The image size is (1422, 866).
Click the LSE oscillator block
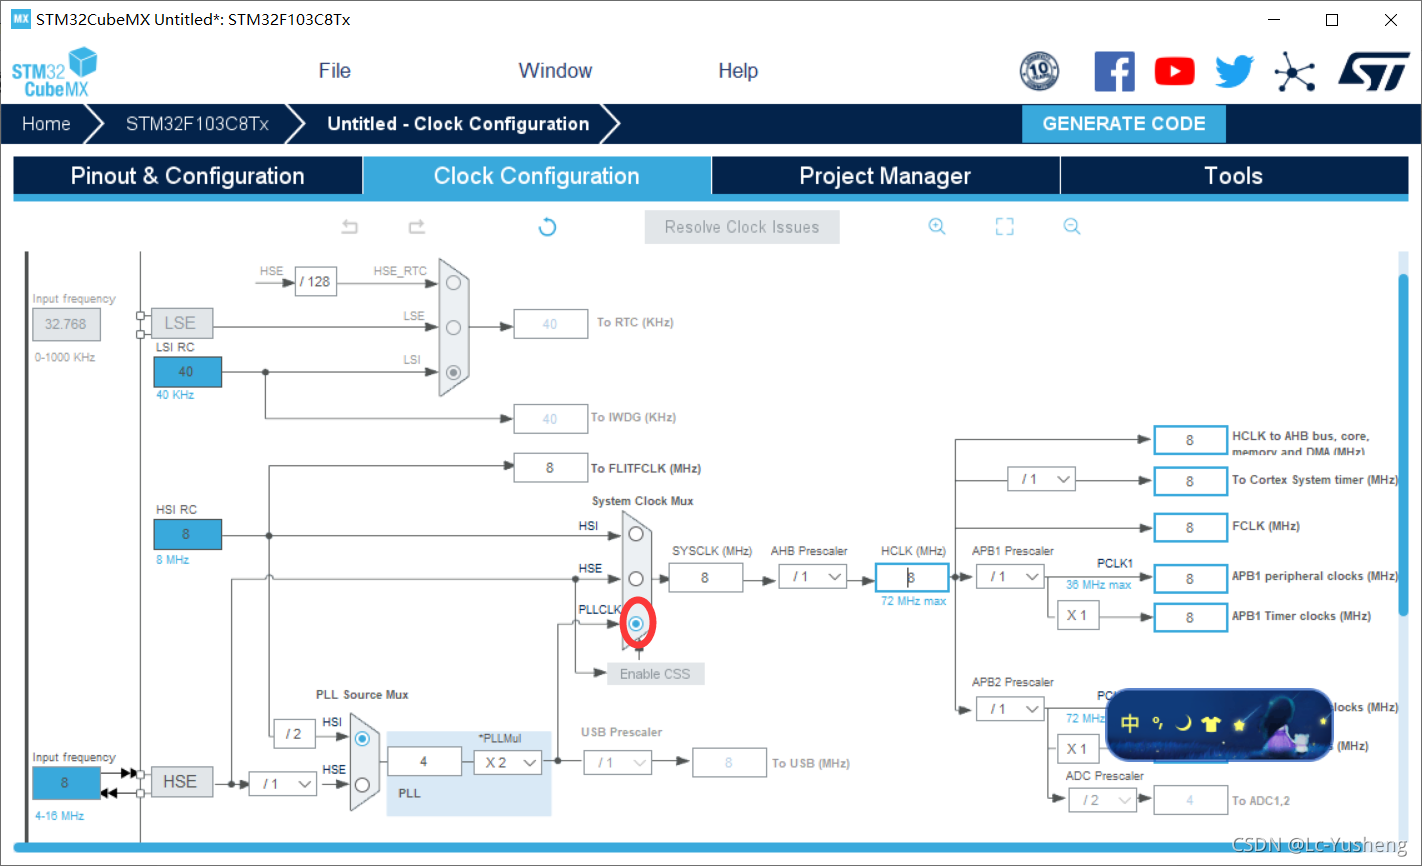181,323
